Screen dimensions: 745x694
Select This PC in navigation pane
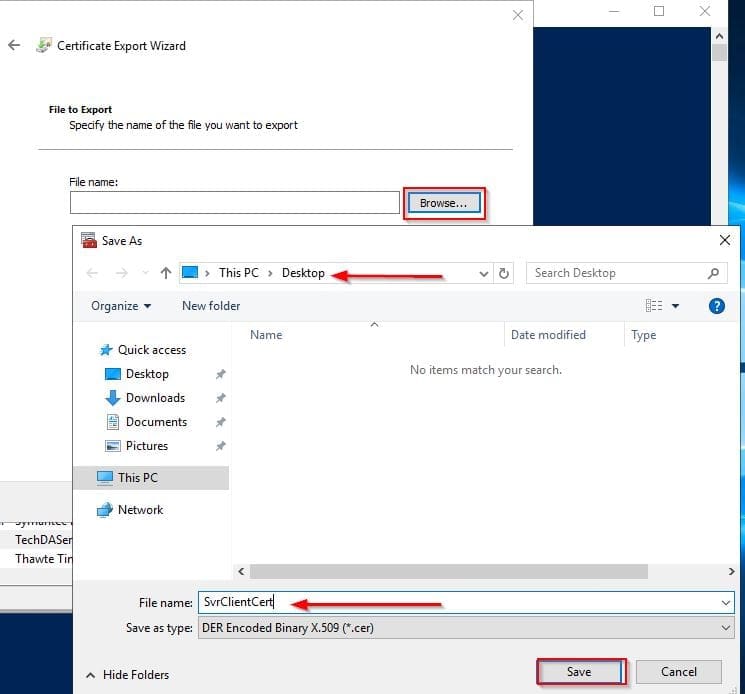click(138, 478)
